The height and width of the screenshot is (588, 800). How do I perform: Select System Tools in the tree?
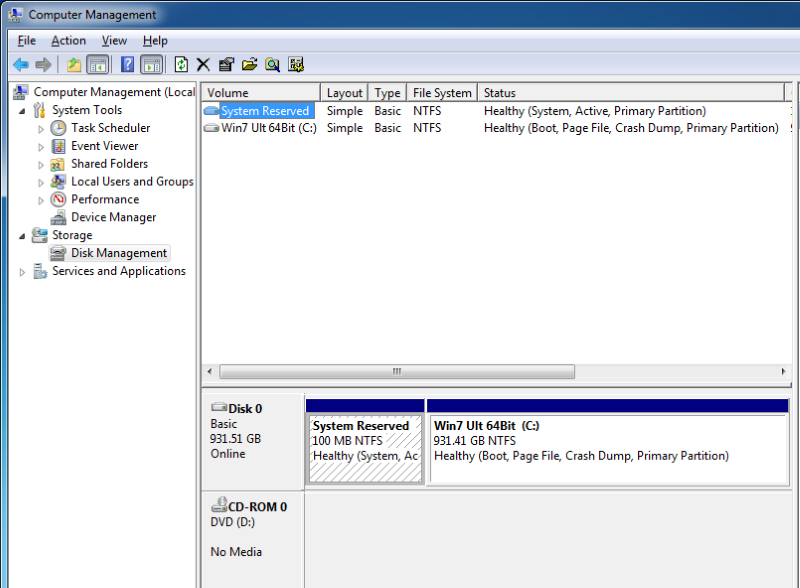click(x=87, y=110)
